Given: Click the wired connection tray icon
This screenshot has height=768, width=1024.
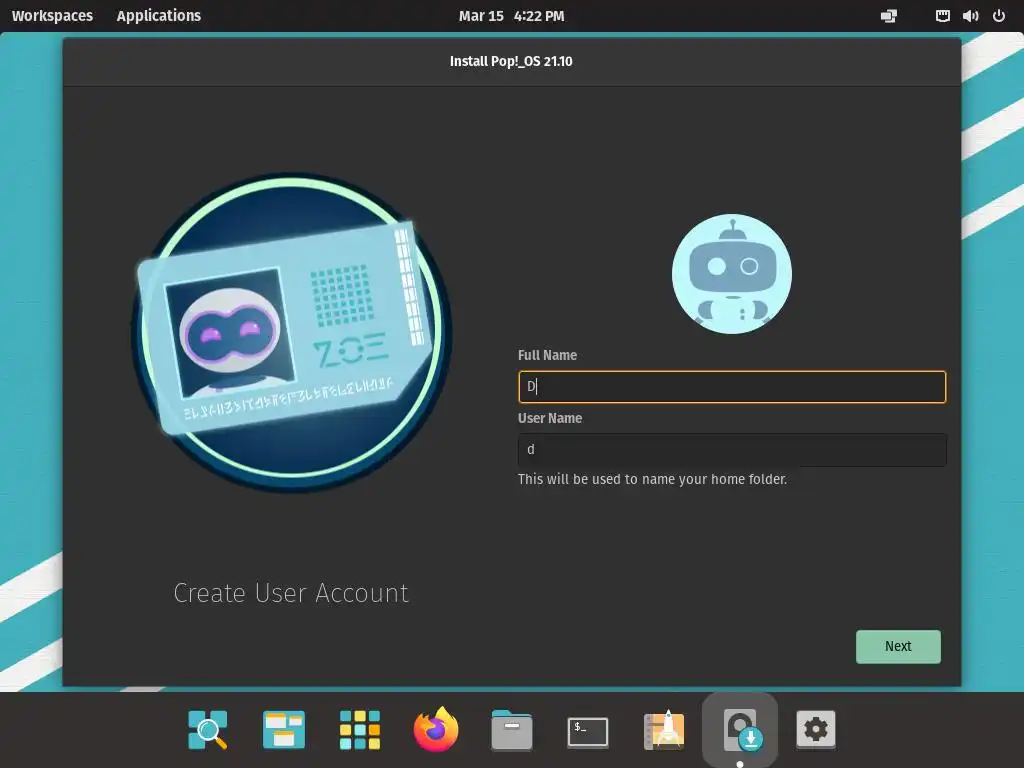Looking at the screenshot, I should pos(942,16).
